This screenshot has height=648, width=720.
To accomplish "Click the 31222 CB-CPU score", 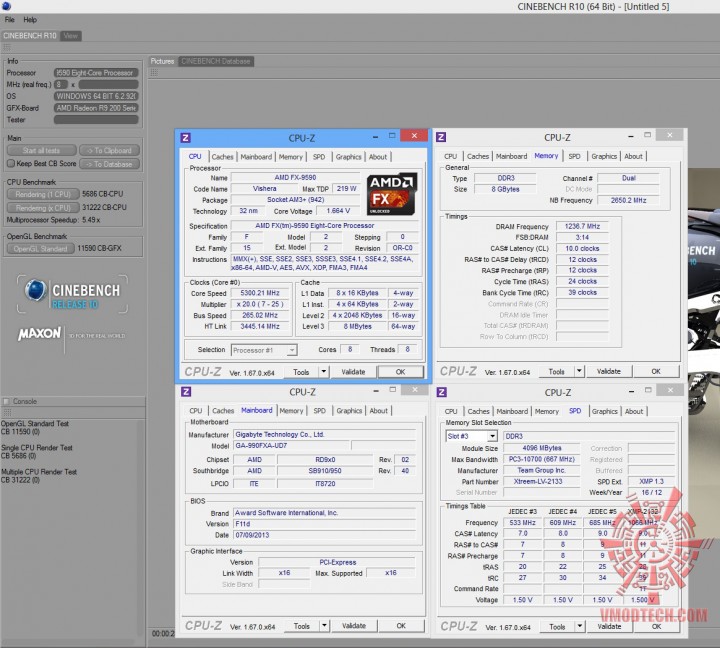I will coord(104,208).
